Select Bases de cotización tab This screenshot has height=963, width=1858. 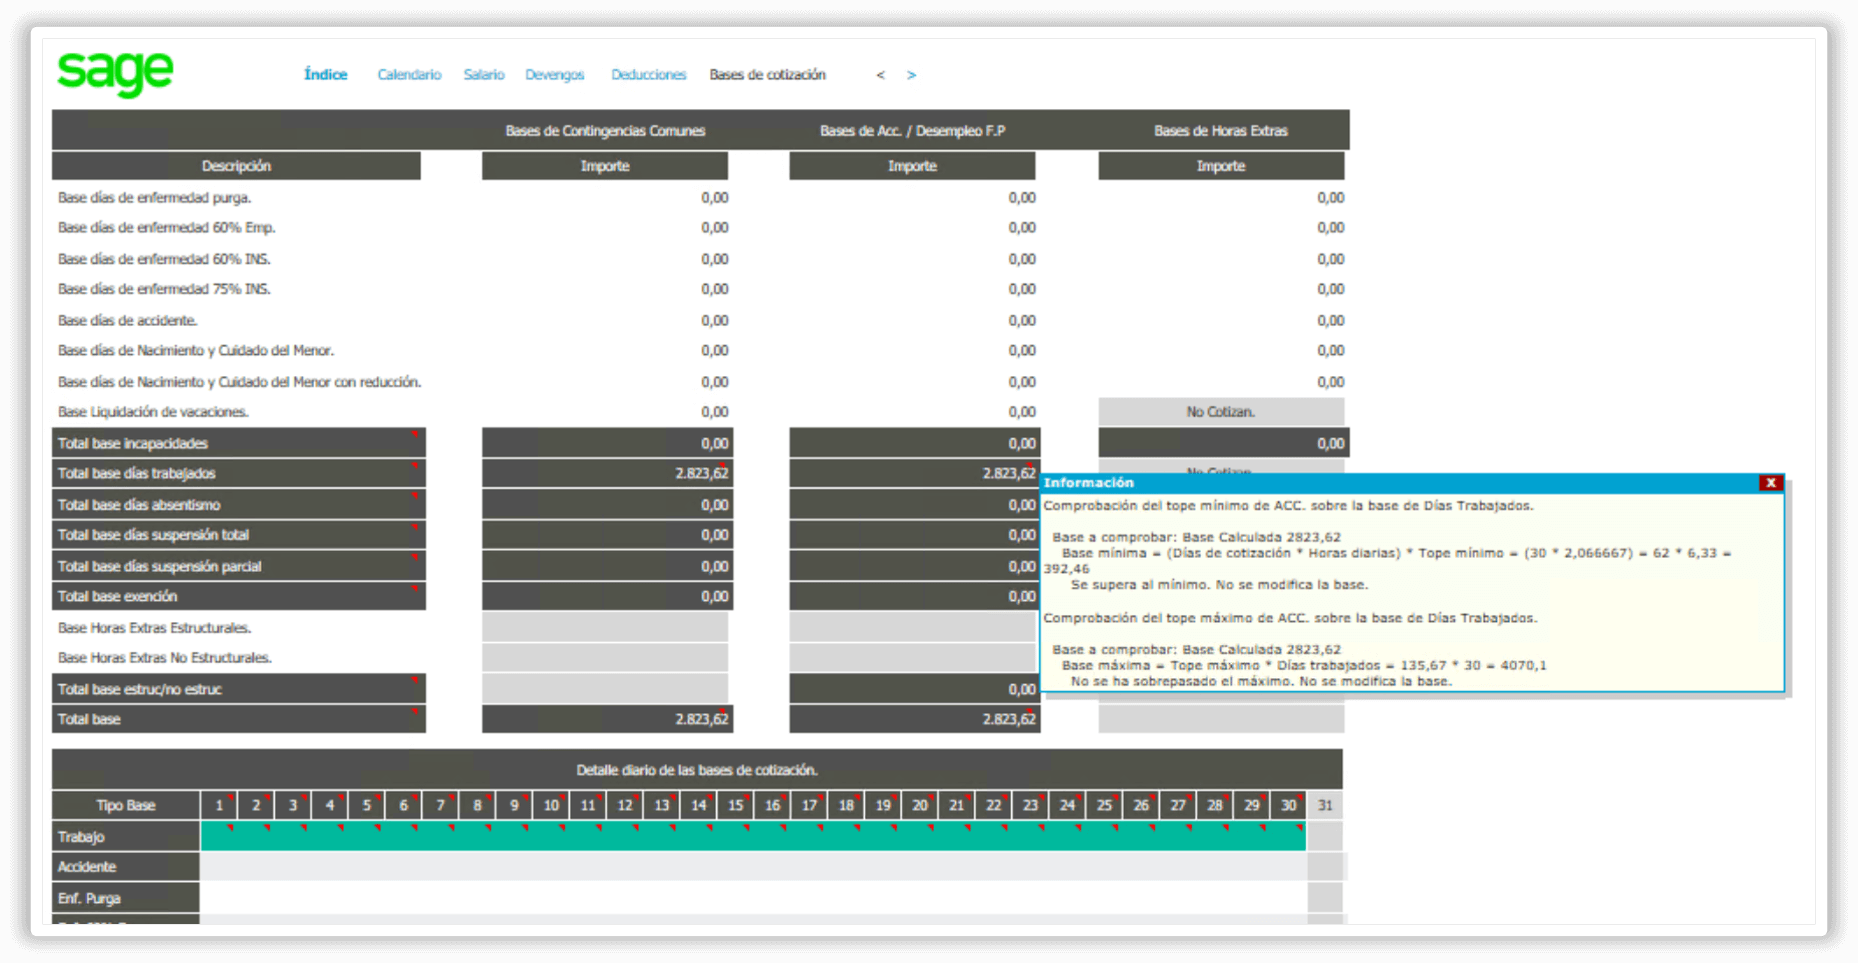click(767, 75)
